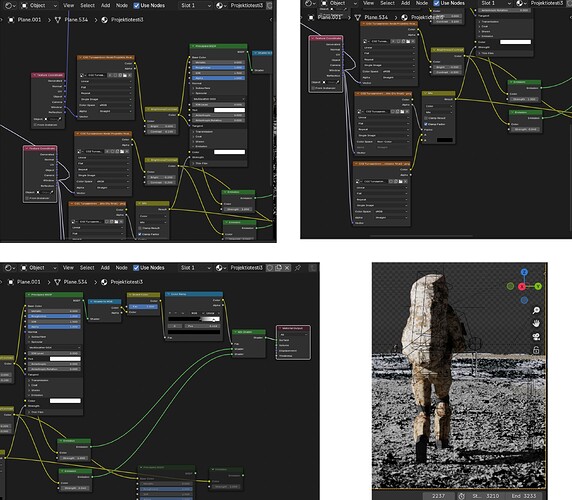Uncheck Clamp Factor on the Mix node
The image size is (572, 500).
pos(426,124)
